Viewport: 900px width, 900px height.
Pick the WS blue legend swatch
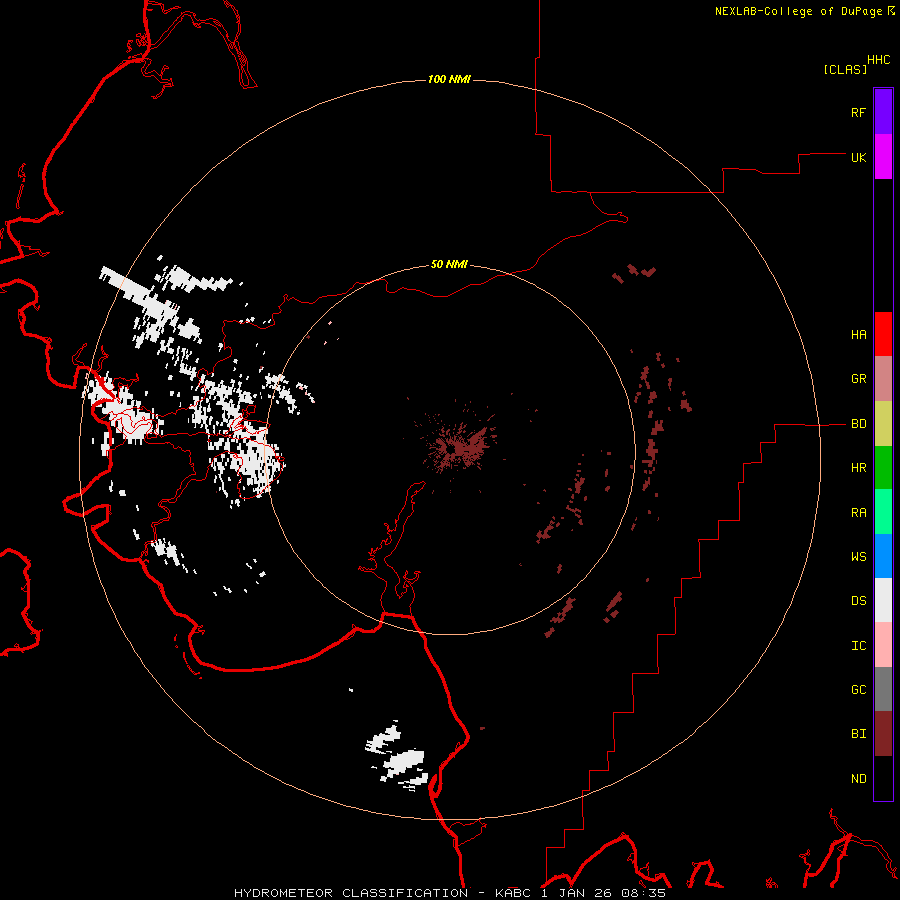[x=883, y=556]
